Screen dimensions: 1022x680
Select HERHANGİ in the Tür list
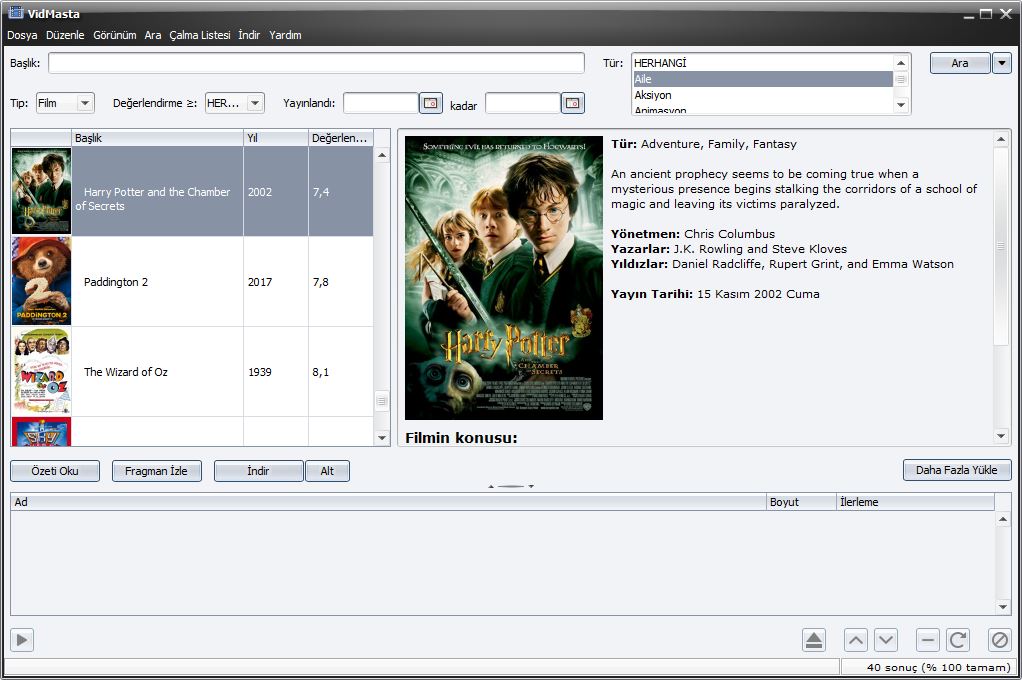(763, 63)
